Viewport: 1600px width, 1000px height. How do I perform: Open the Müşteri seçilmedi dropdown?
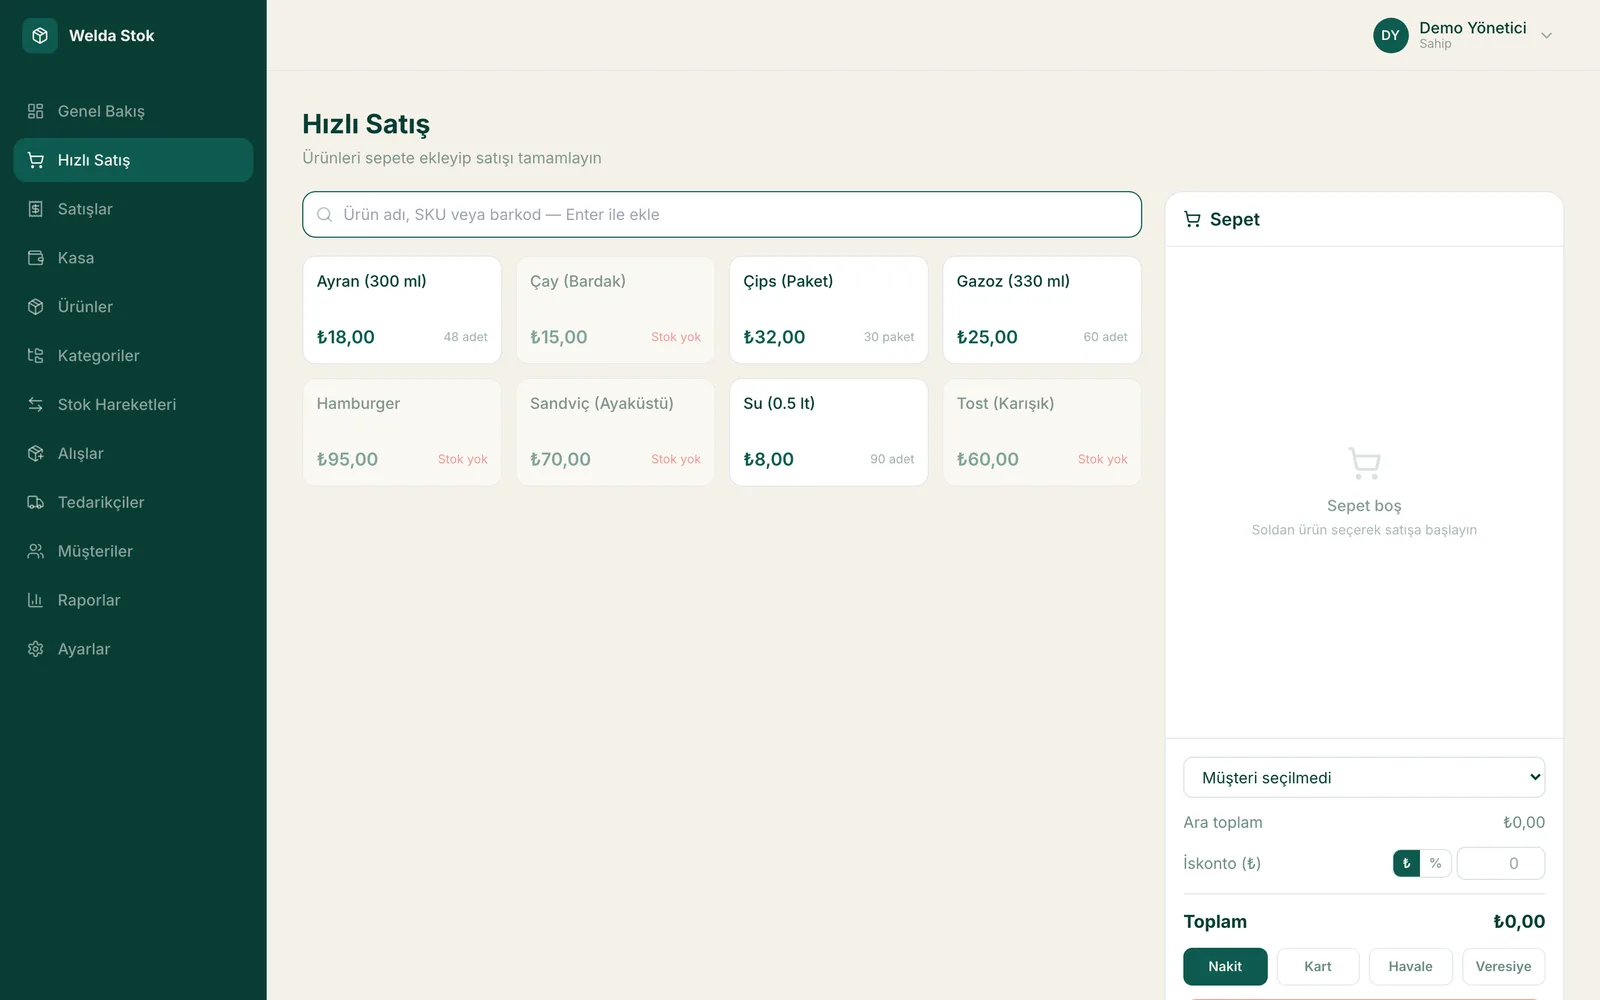[1364, 778]
